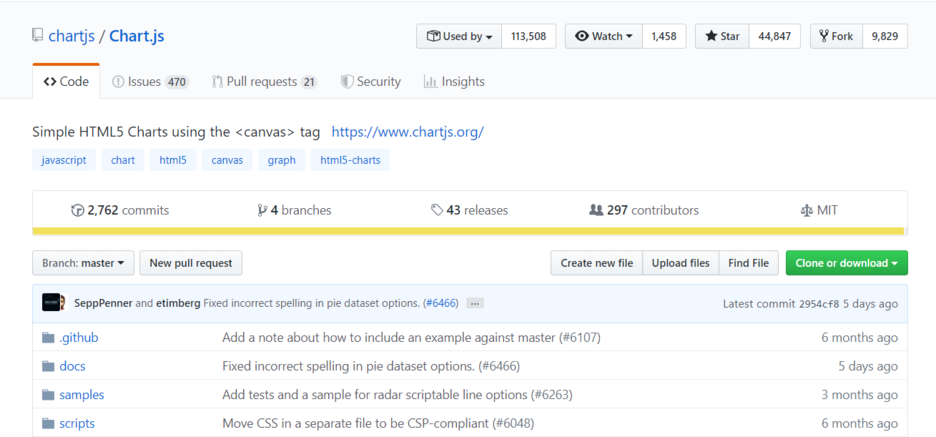Click the 470 issues counter badge

(177, 82)
